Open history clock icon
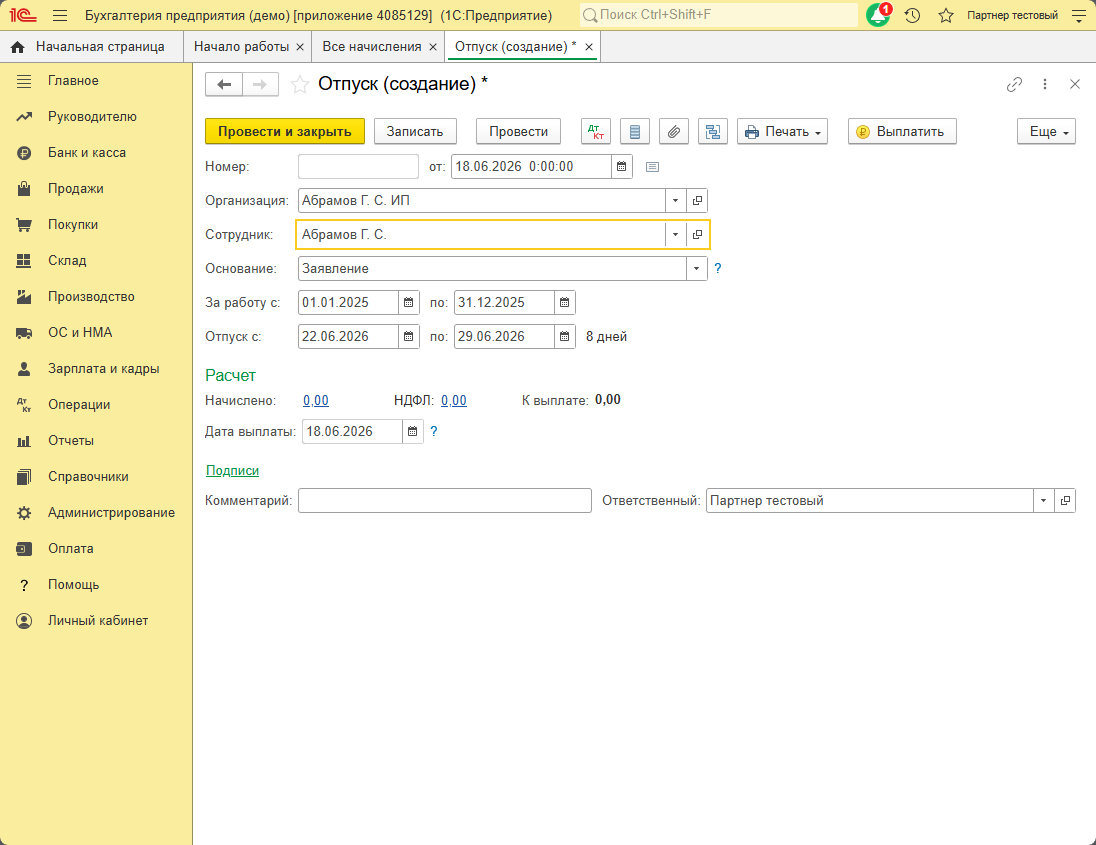This screenshot has height=845, width=1096. coord(912,15)
